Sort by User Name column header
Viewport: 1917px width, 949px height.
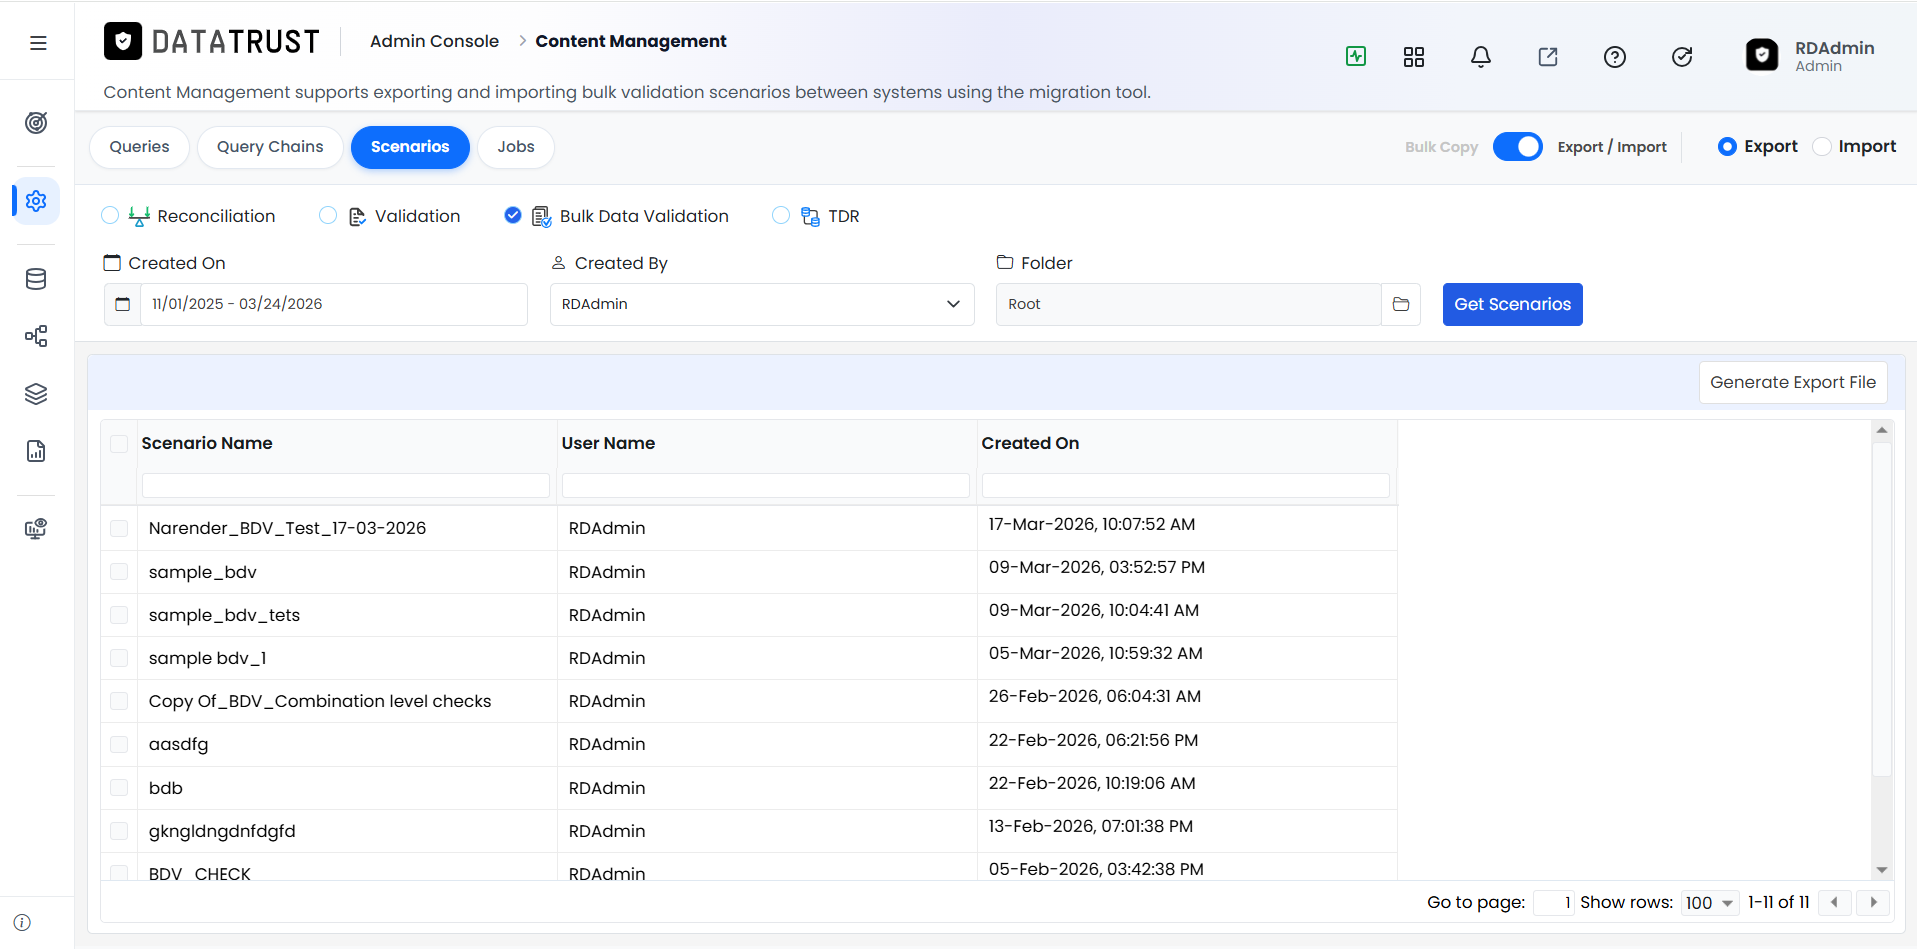click(608, 443)
